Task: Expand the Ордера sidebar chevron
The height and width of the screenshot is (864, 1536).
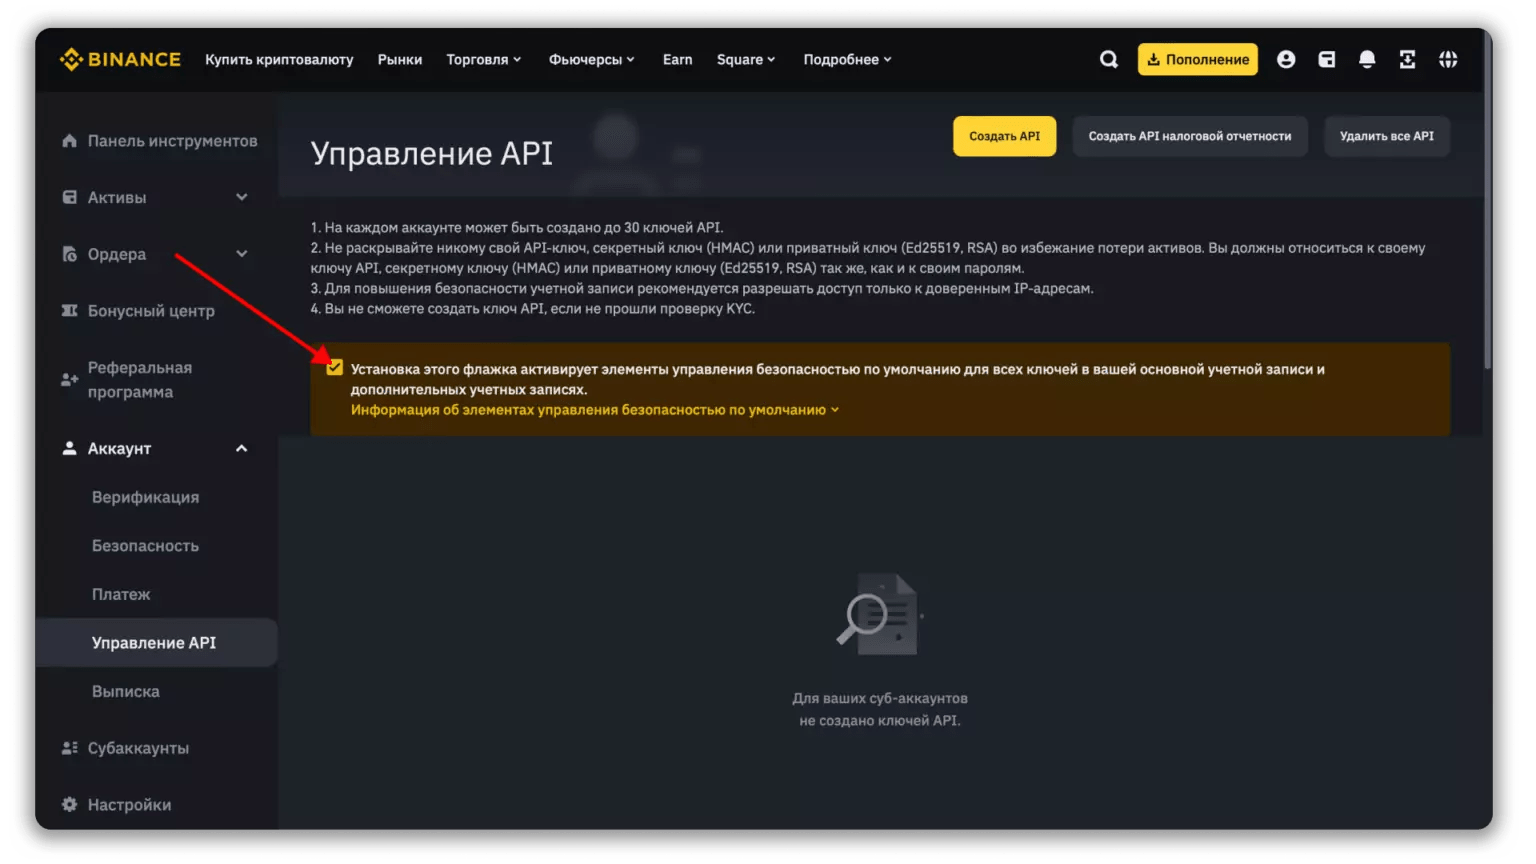Action: coord(241,254)
